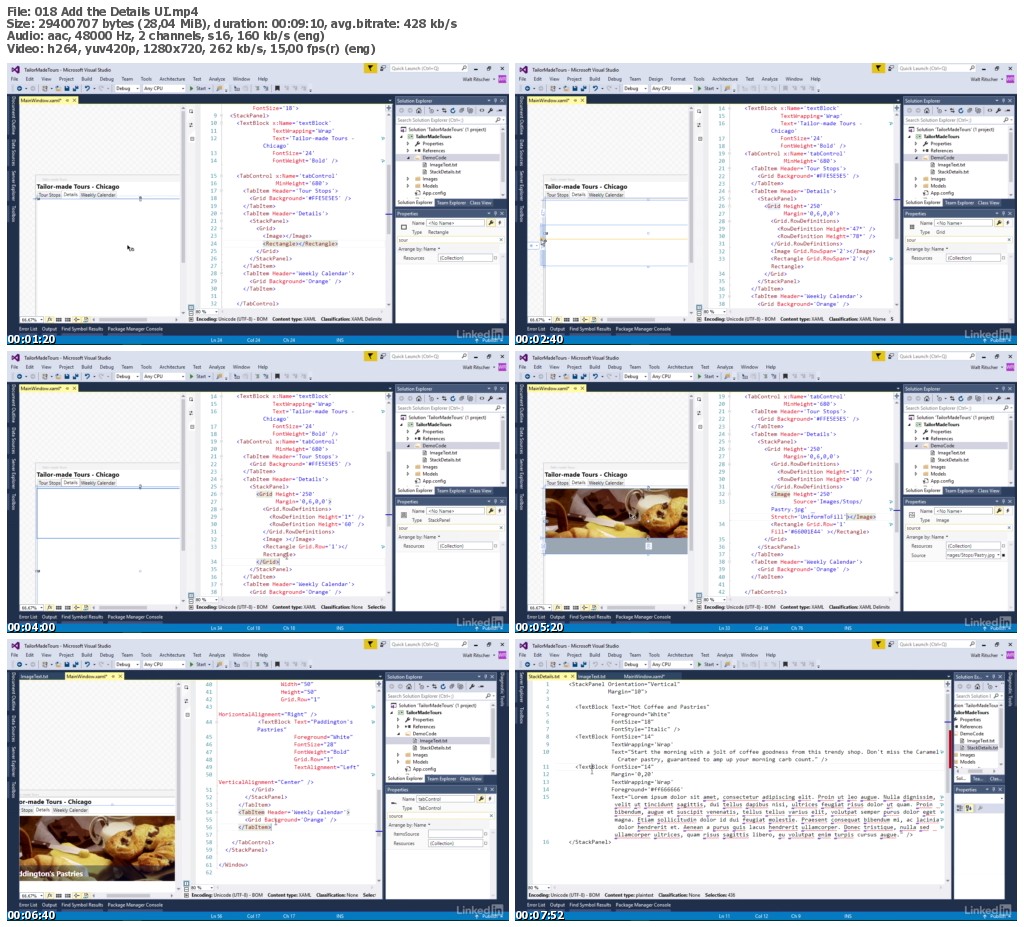Screen dimensions: 1024x927
Task: Open the Toolbox side tab in the 00:01:20 frame
Action: click(12, 214)
